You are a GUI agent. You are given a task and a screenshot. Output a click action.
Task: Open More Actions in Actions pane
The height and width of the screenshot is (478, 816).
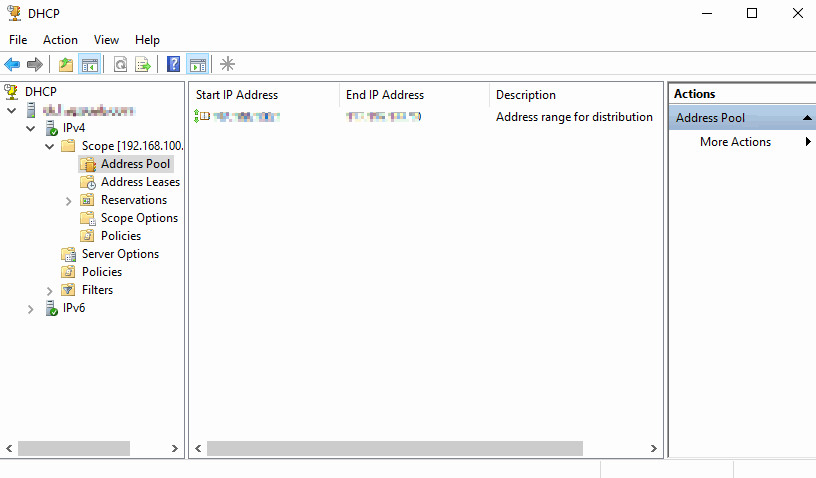tap(735, 142)
